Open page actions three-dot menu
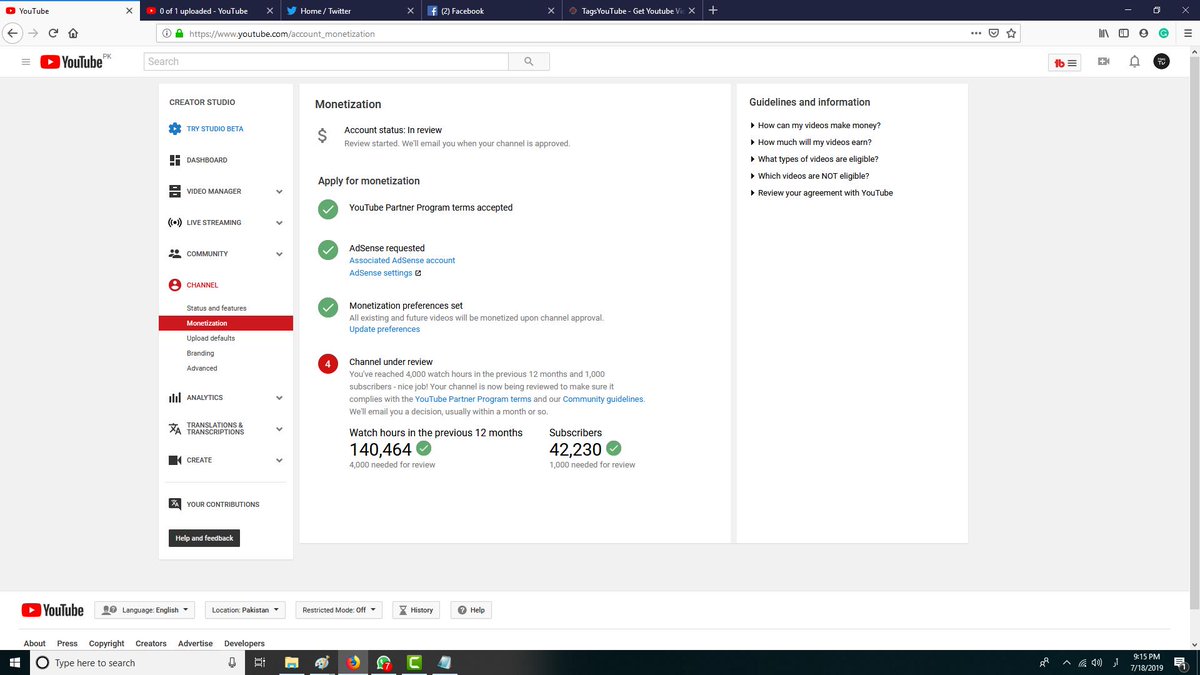 pyautogui.click(x=976, y=32)
